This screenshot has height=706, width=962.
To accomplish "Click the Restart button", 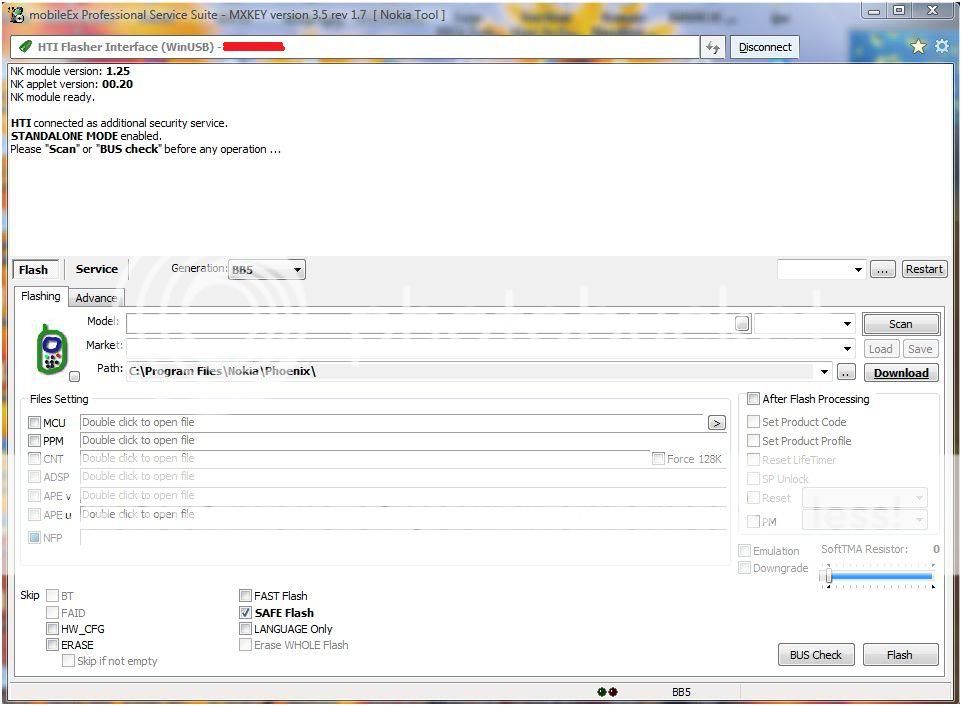I will click(x=924, y=269).
